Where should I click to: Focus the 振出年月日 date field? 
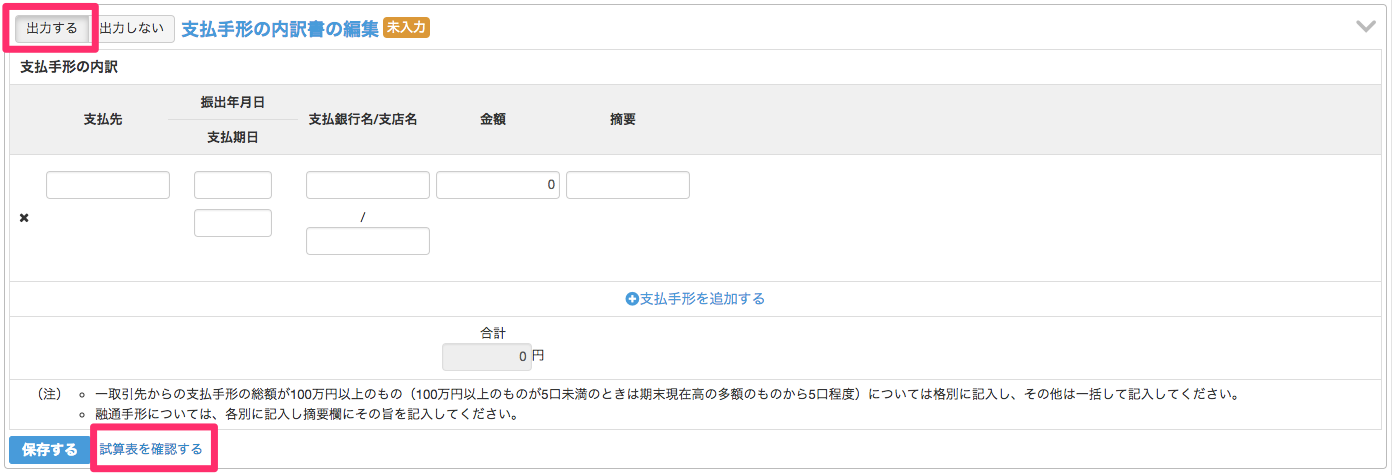click(233, 185)
